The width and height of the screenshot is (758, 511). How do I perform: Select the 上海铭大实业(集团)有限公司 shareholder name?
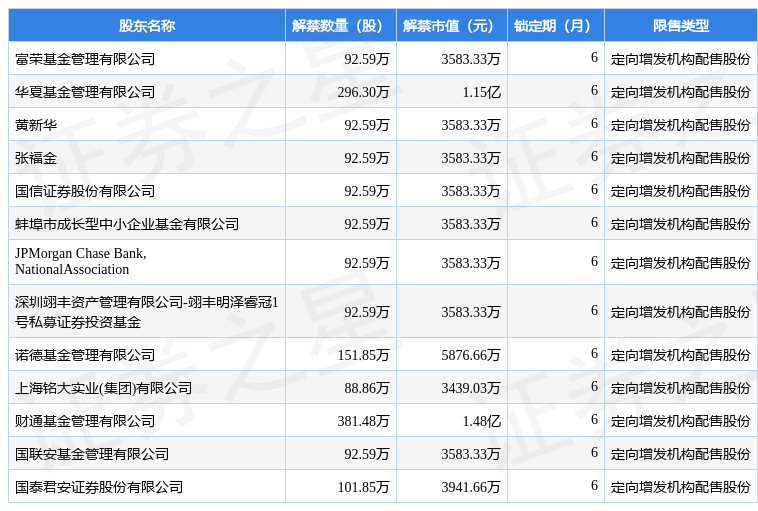[x=103, y=388]
